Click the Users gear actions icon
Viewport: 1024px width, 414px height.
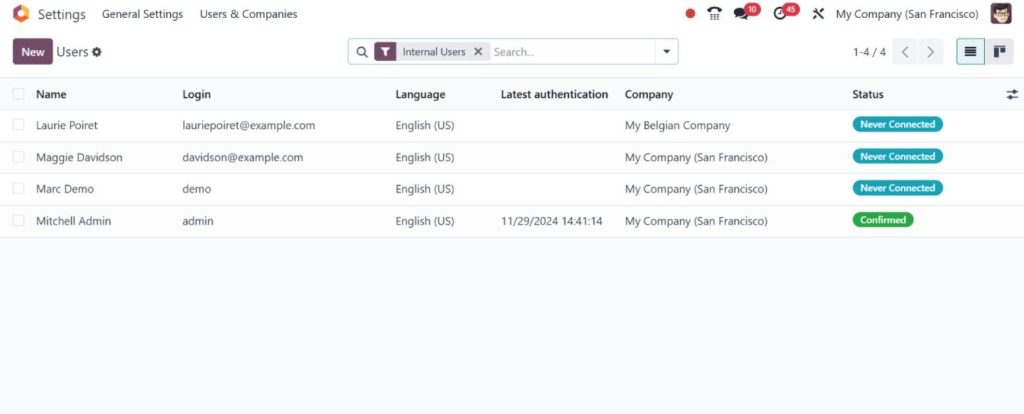(97, 52)
